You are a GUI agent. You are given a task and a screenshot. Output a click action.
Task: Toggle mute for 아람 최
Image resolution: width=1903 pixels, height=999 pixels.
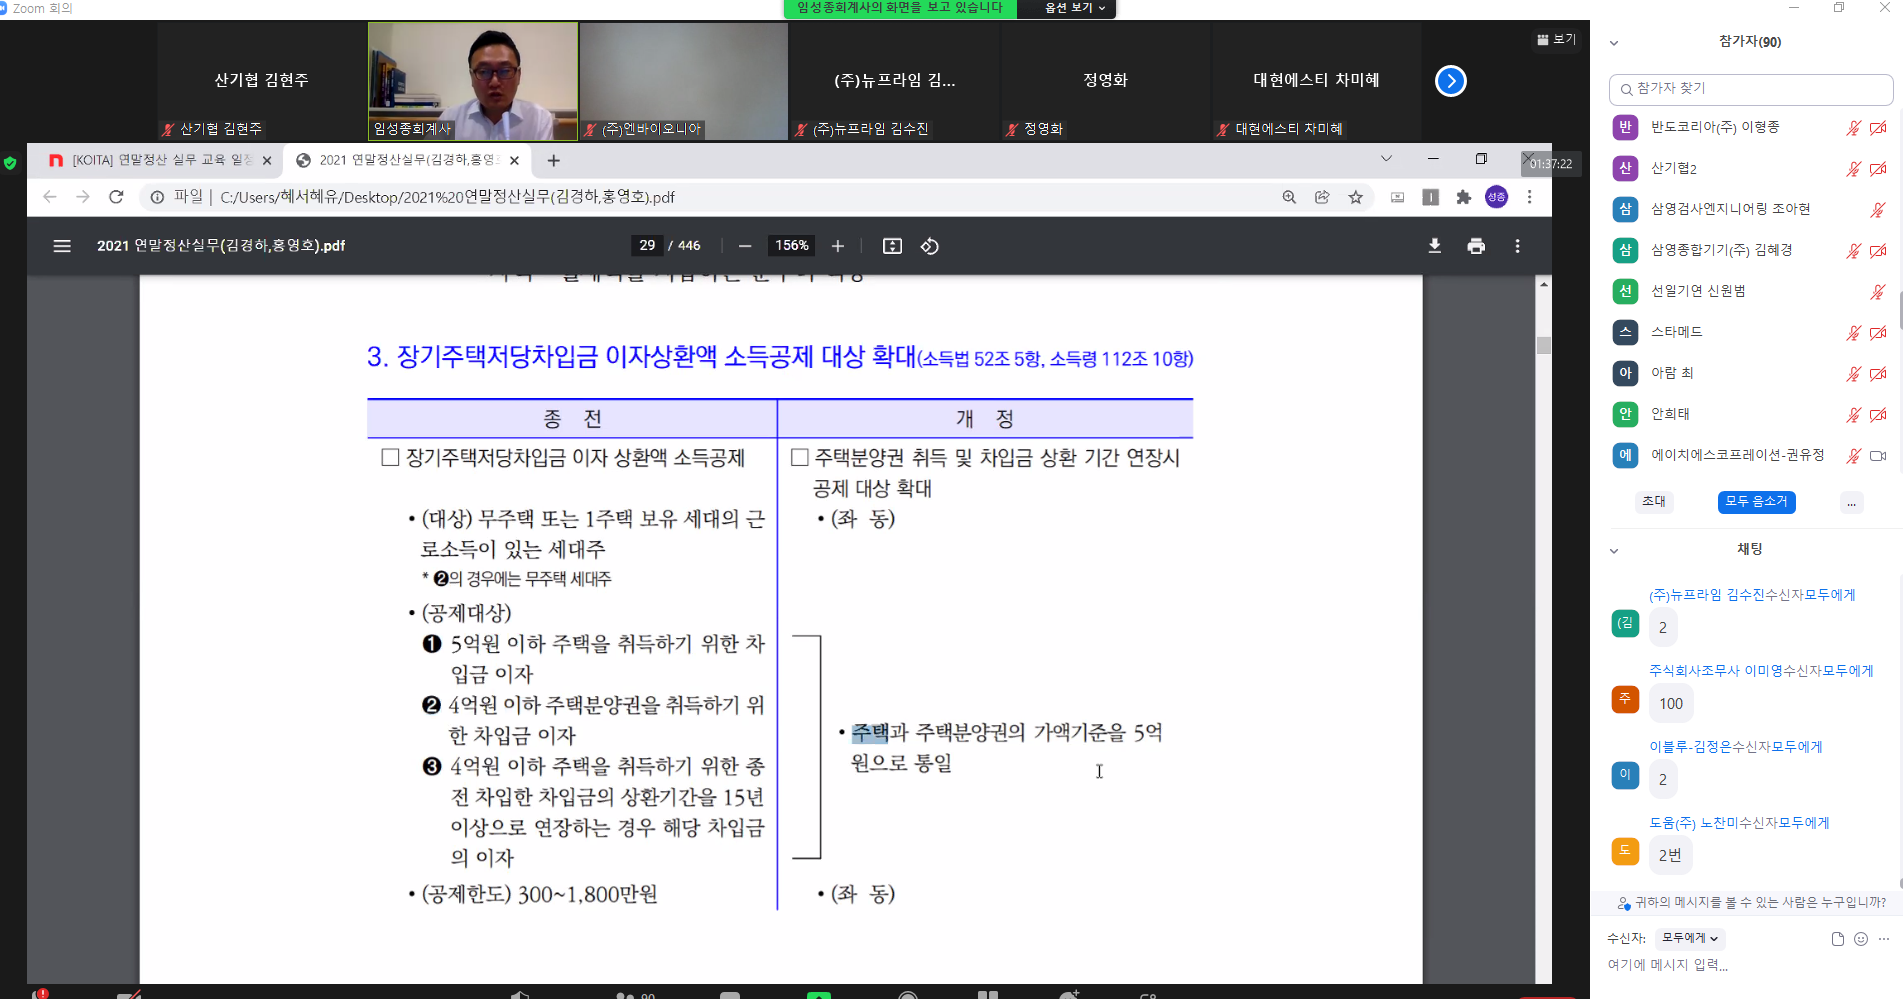point(1853,374)
